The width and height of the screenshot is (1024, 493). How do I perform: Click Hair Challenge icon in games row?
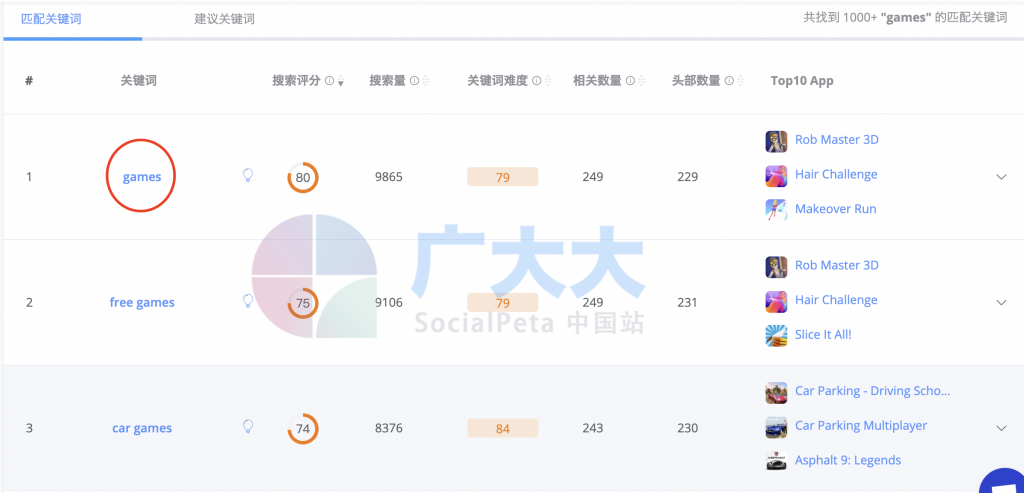tap(776, 175)
